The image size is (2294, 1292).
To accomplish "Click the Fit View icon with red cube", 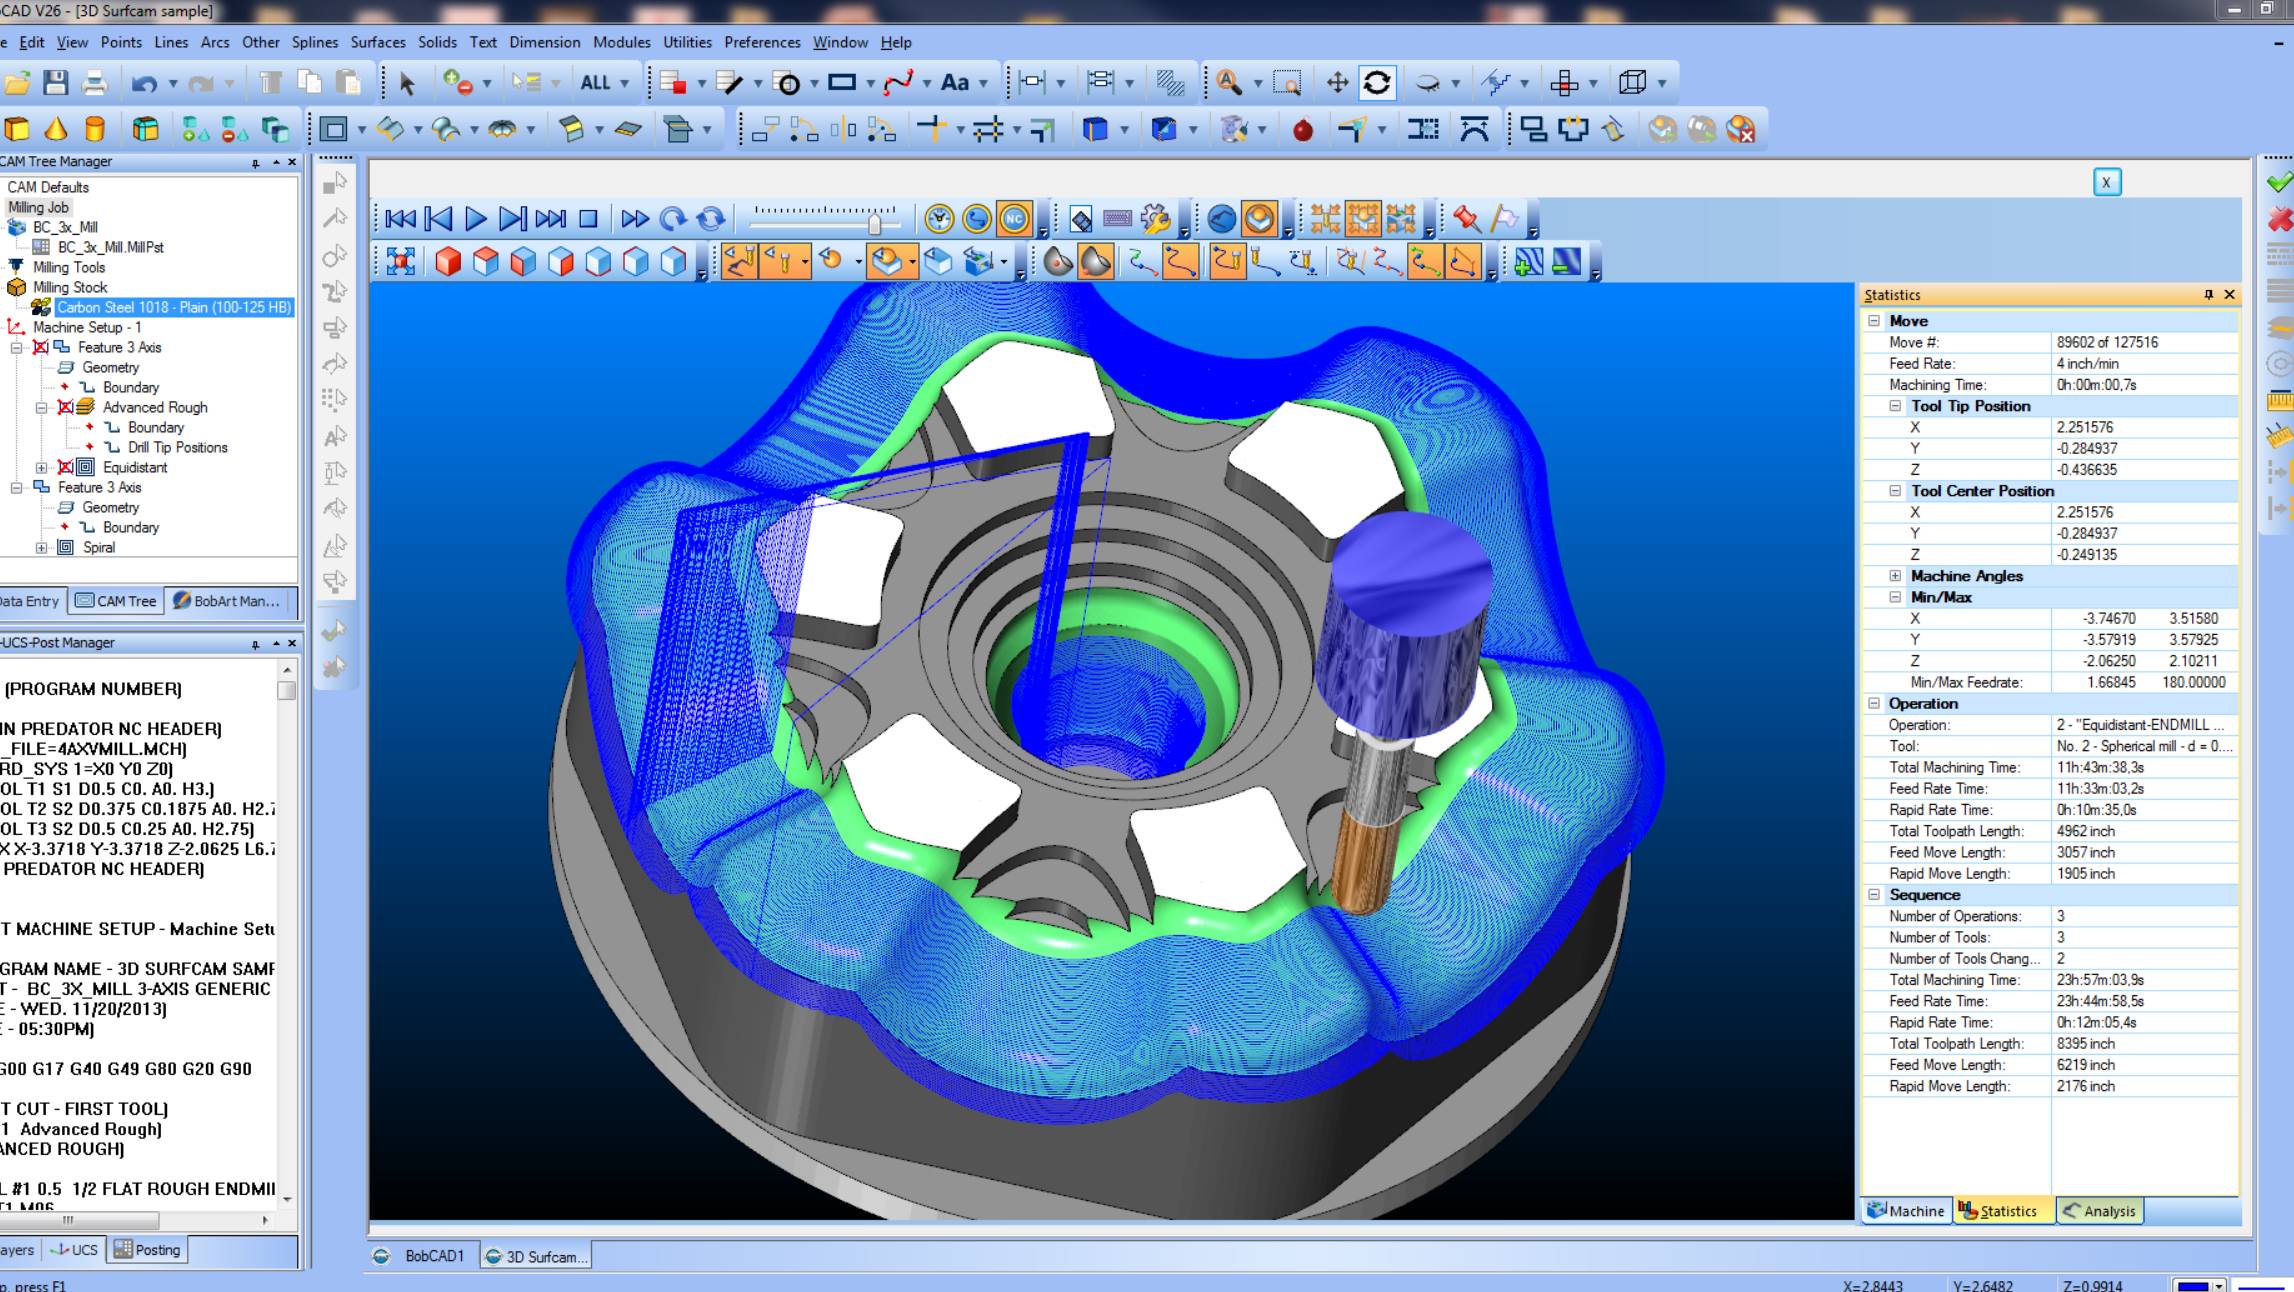I will click(401, 262).
